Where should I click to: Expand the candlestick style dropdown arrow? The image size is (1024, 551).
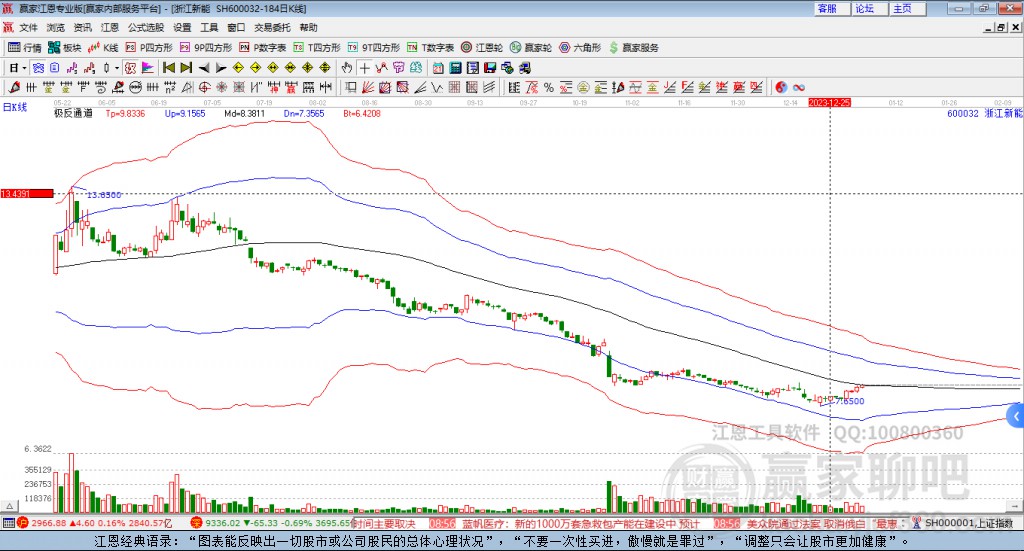116,68
